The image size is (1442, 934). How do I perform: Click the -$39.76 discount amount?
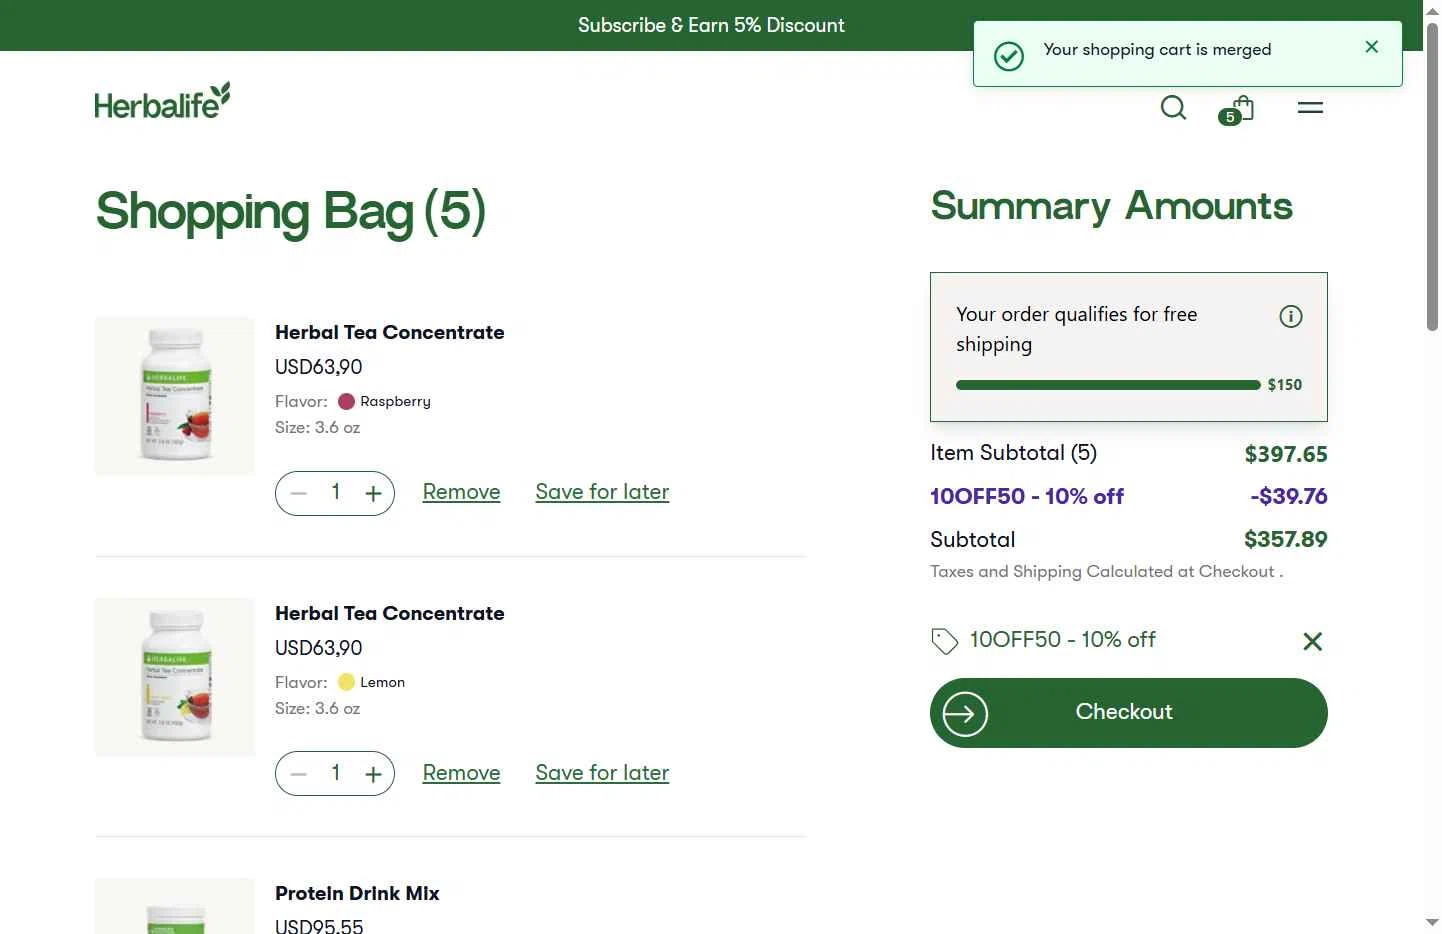tap(1289, 497)
